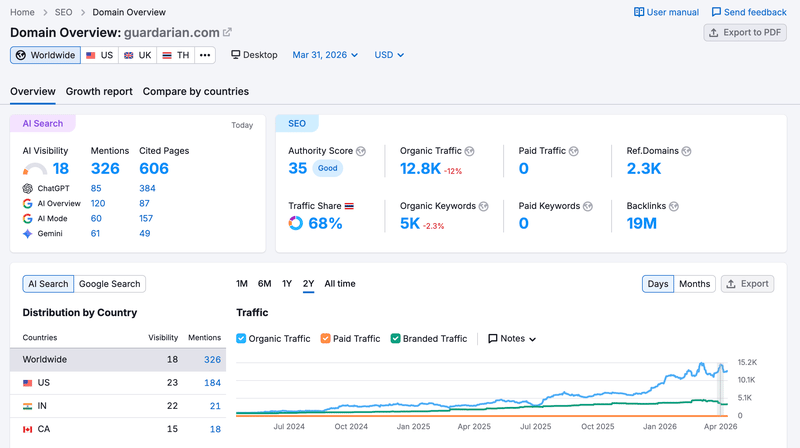Viewport: 800px width, 448px height.
Task: Open external link icon beside guardarian.com
Action: click(x=228, y=32)
